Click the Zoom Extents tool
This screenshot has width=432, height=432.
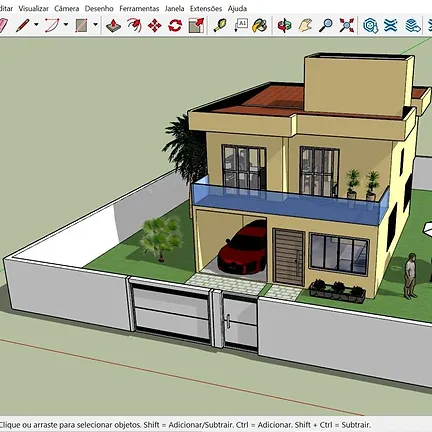tap(347, 25)
